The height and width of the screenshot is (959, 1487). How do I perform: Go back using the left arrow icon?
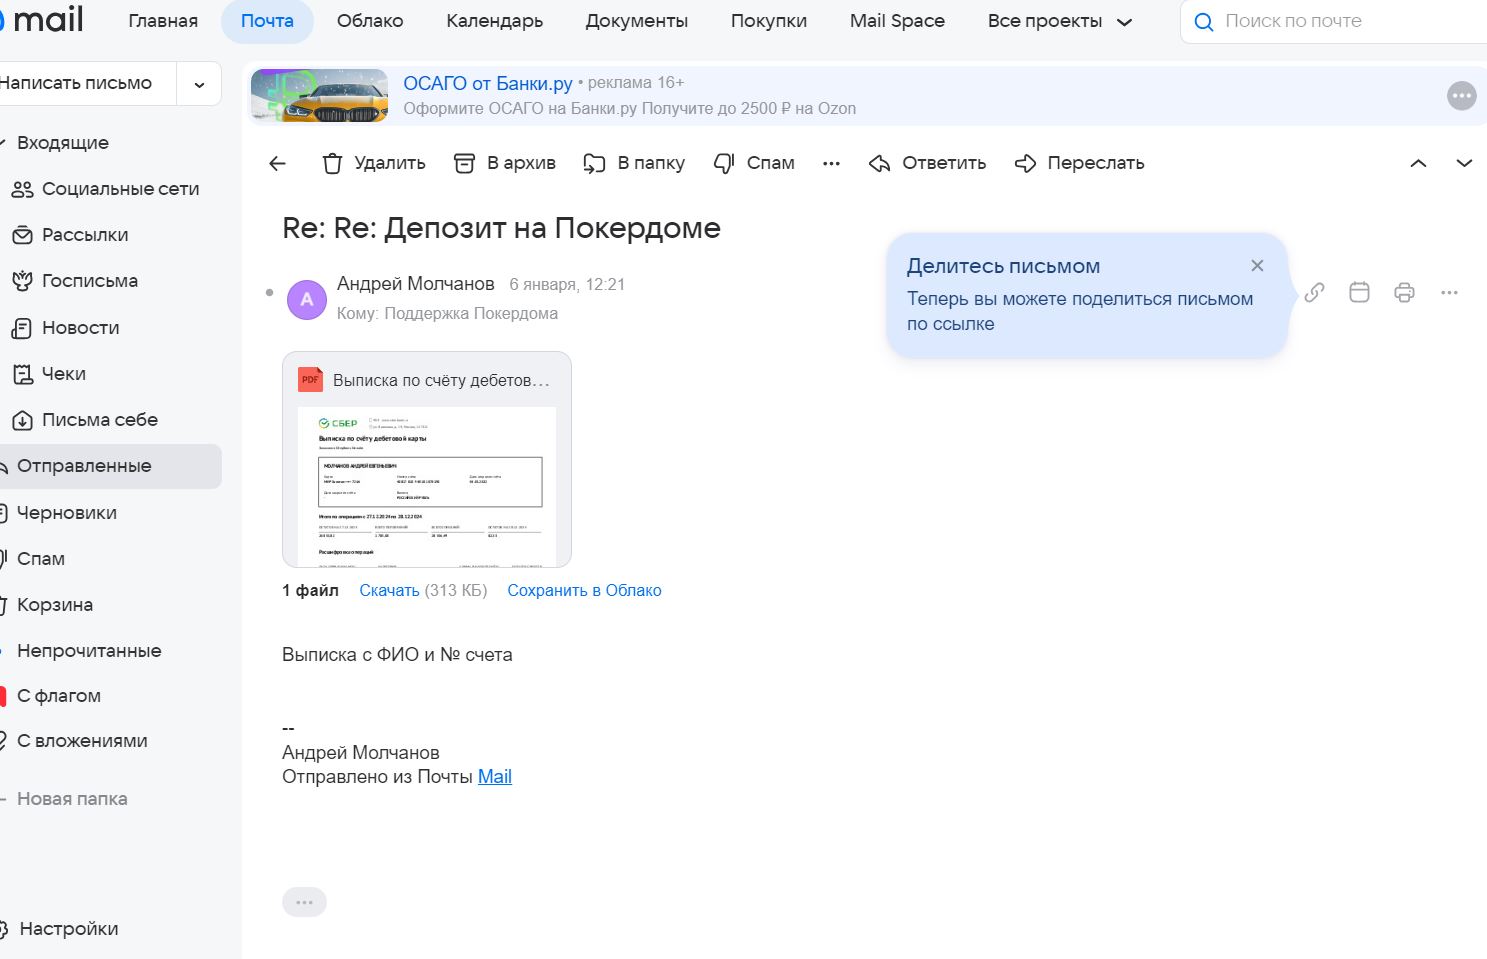tap(278, 163)
